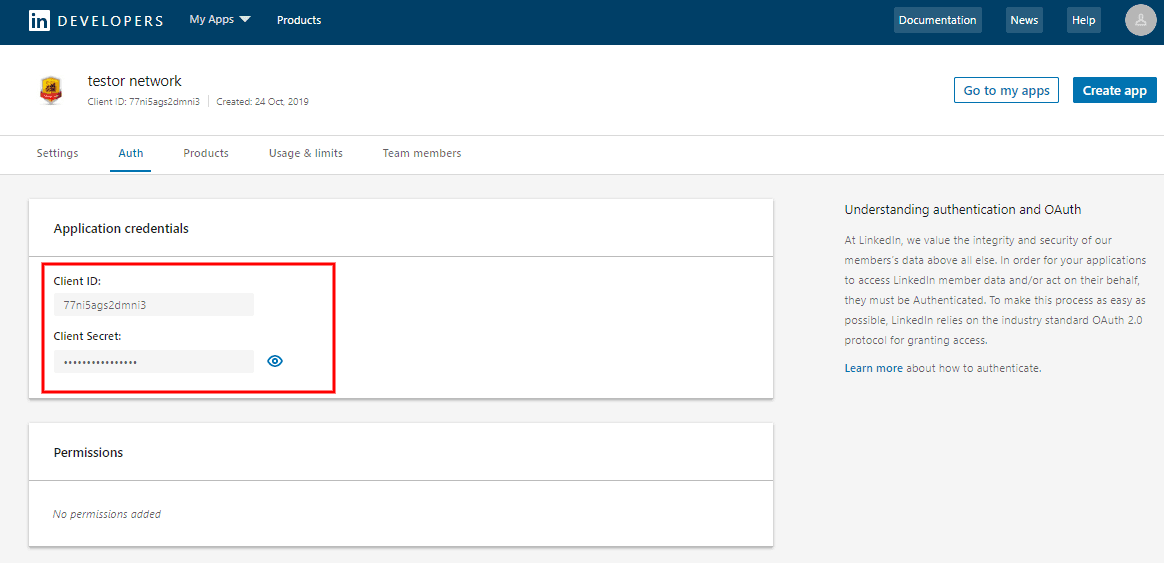Image resolution: width=1164 pixels, height=563 pixels.
Task: Switch to the Products tab
Action: [206, 154]
